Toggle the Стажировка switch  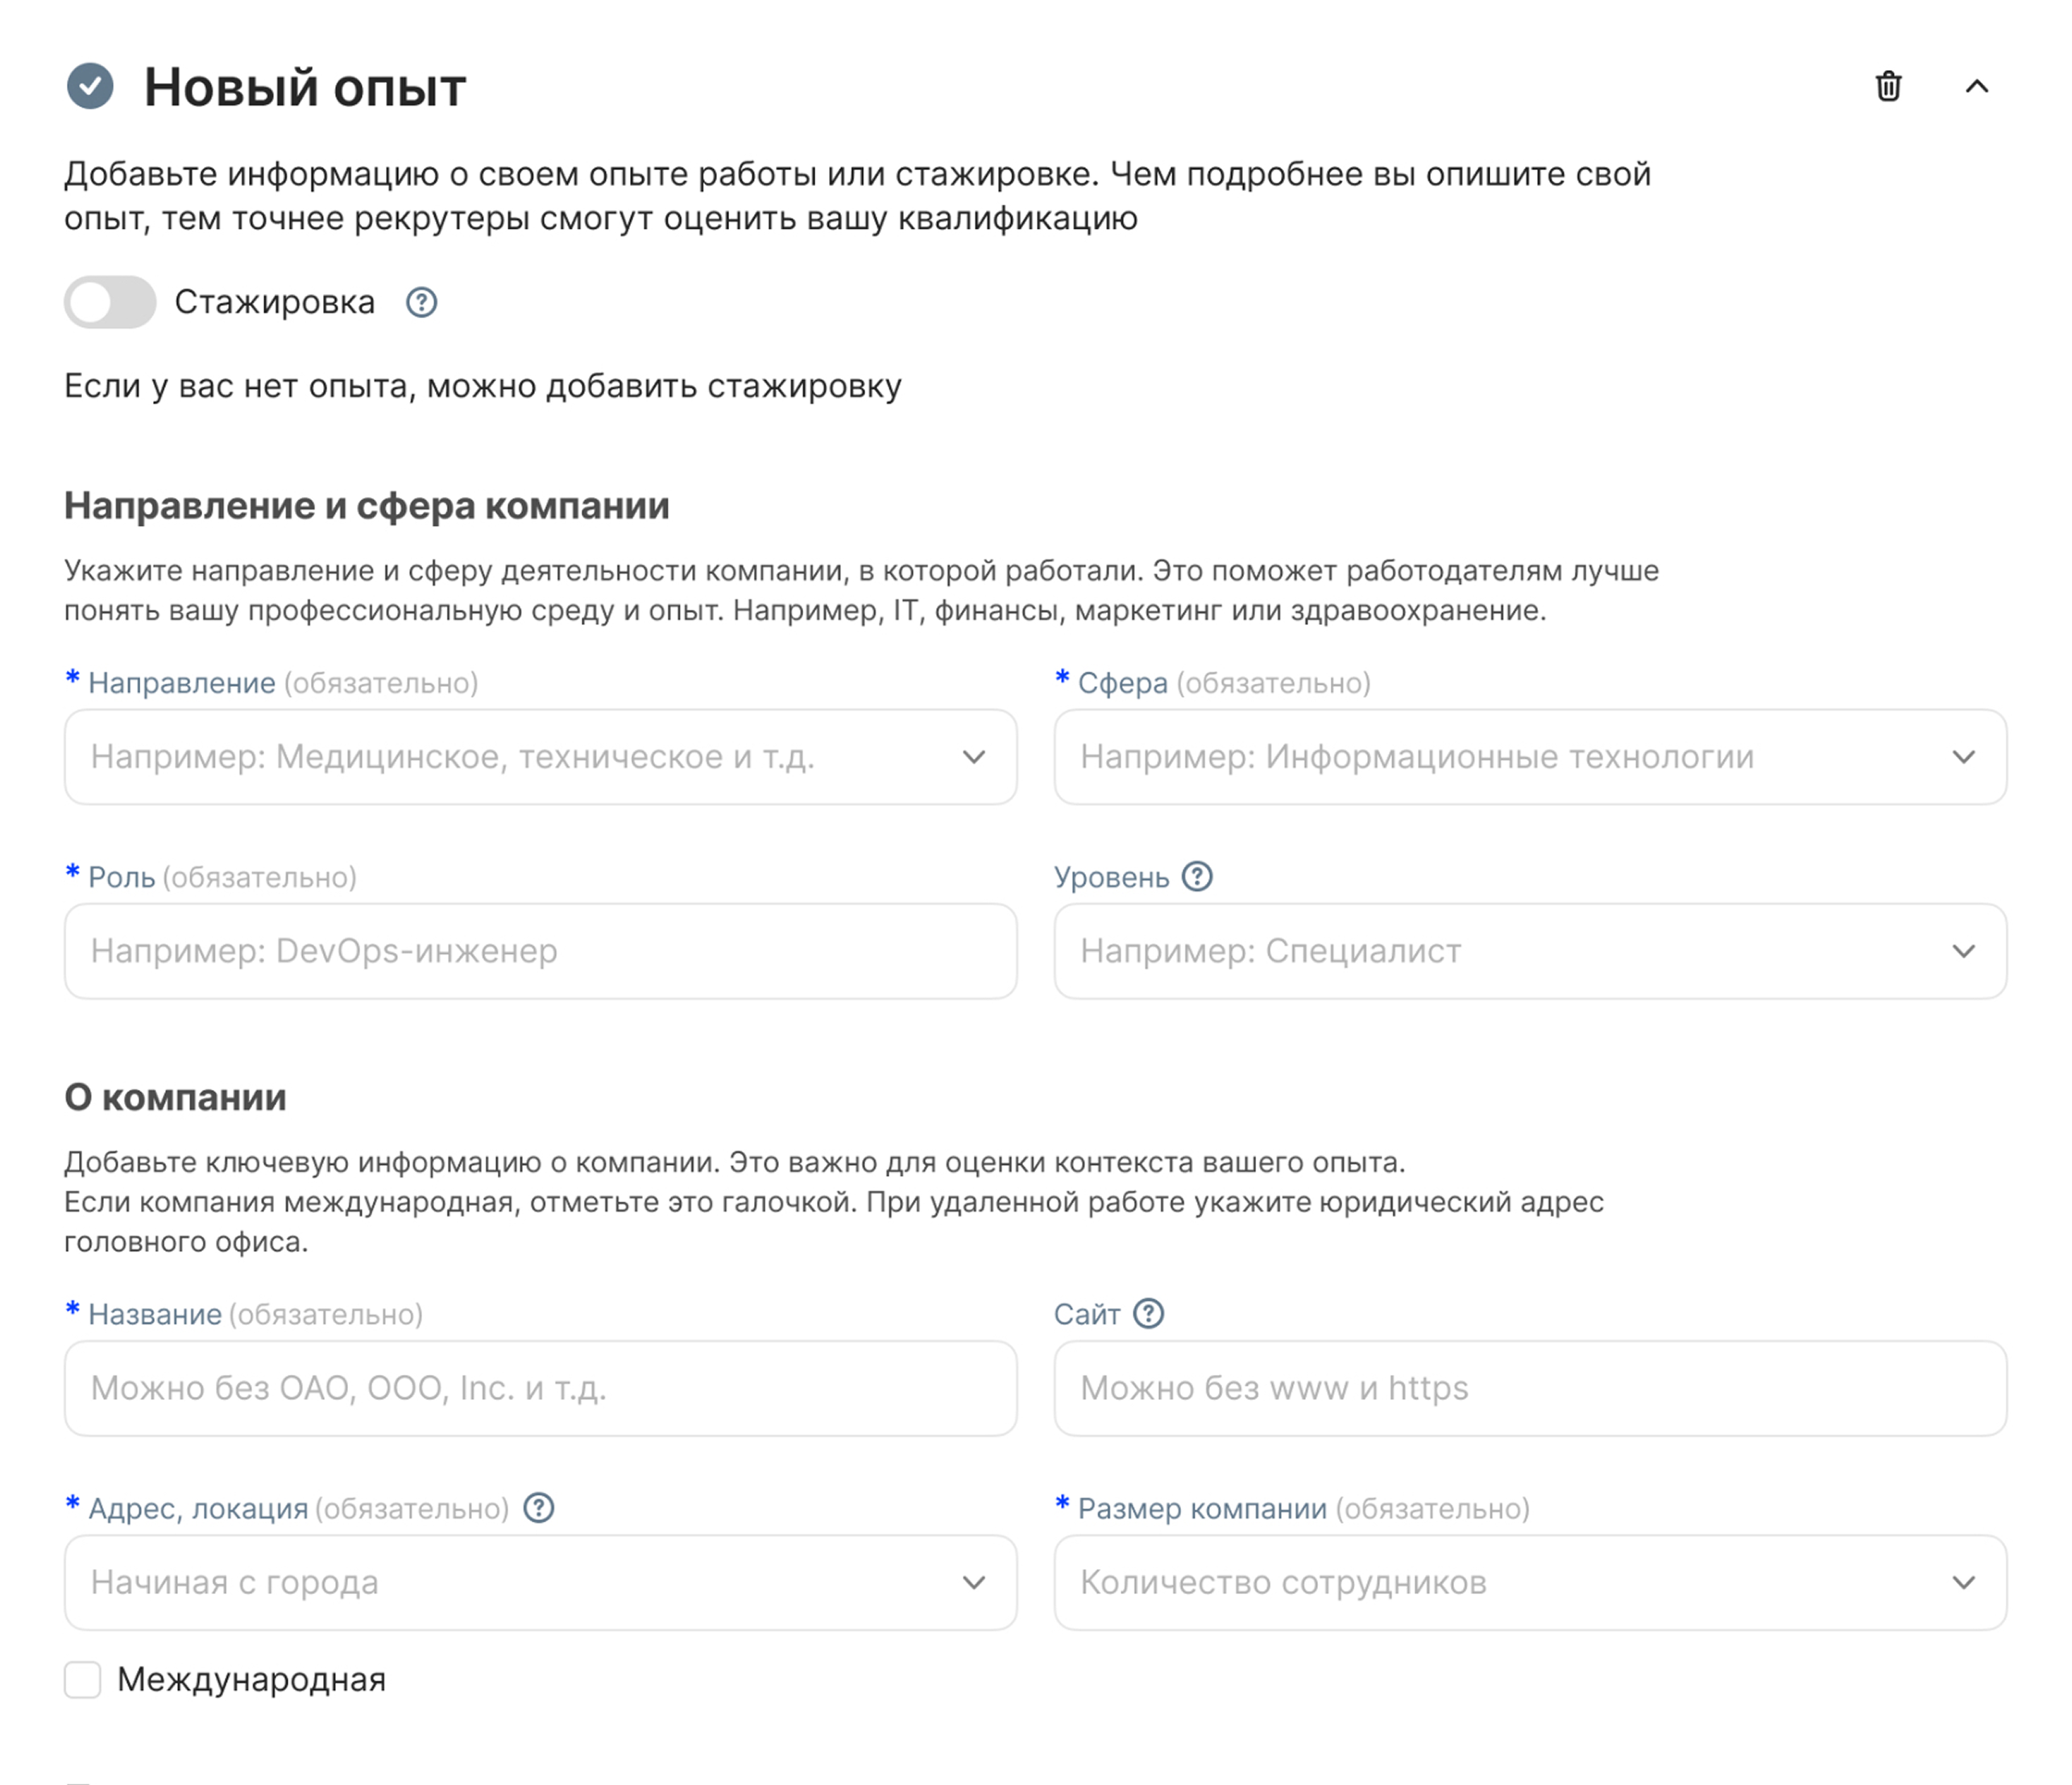(x=110, y=302)
